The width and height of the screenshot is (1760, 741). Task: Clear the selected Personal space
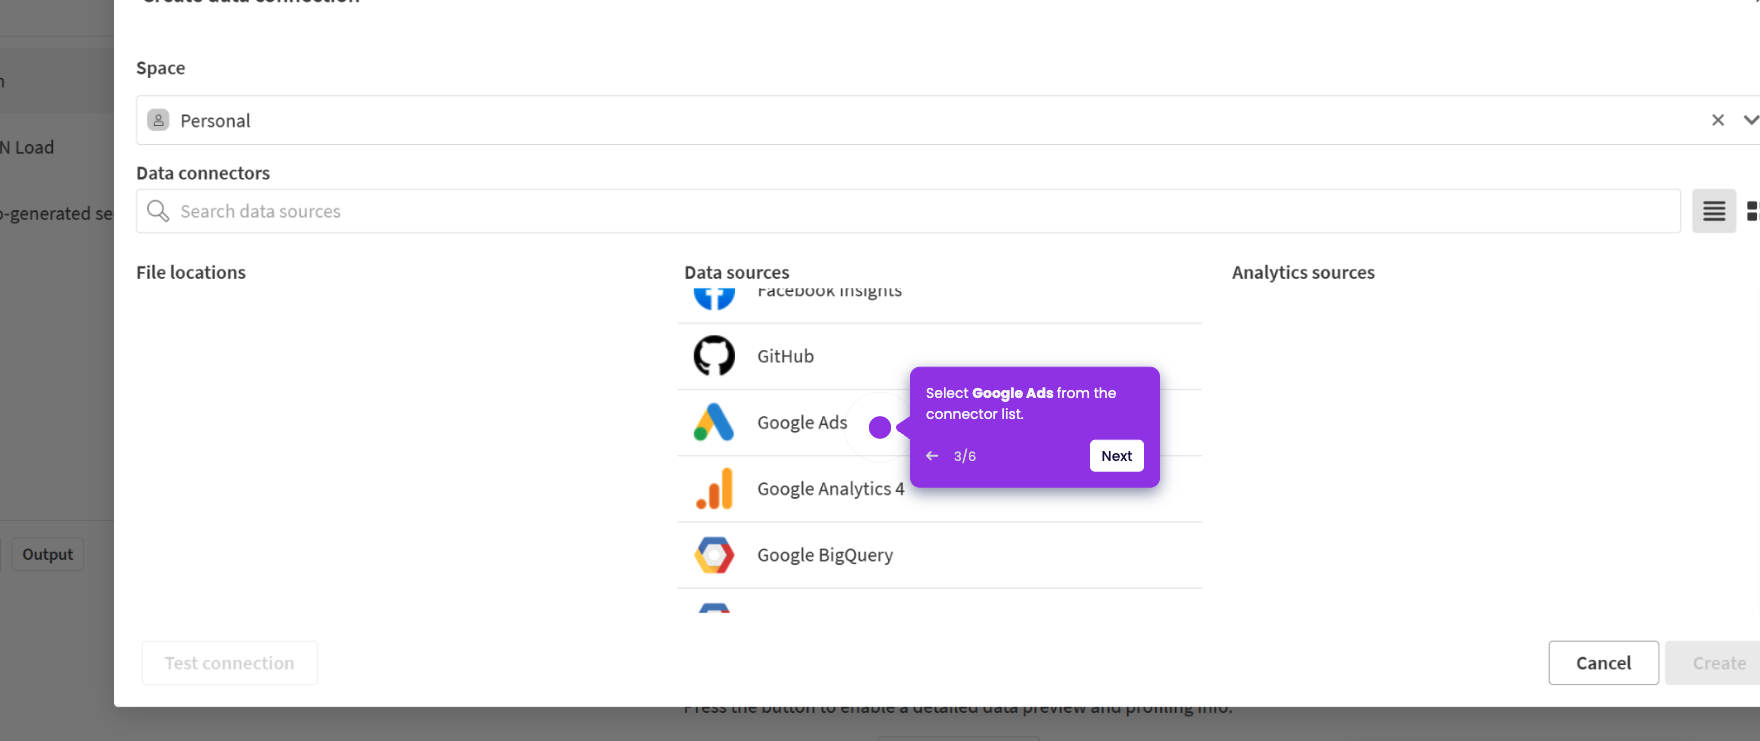(1718, 120)
